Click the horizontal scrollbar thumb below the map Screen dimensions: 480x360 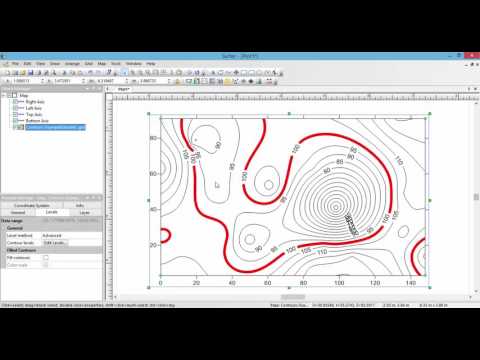(x=293, y=297)
